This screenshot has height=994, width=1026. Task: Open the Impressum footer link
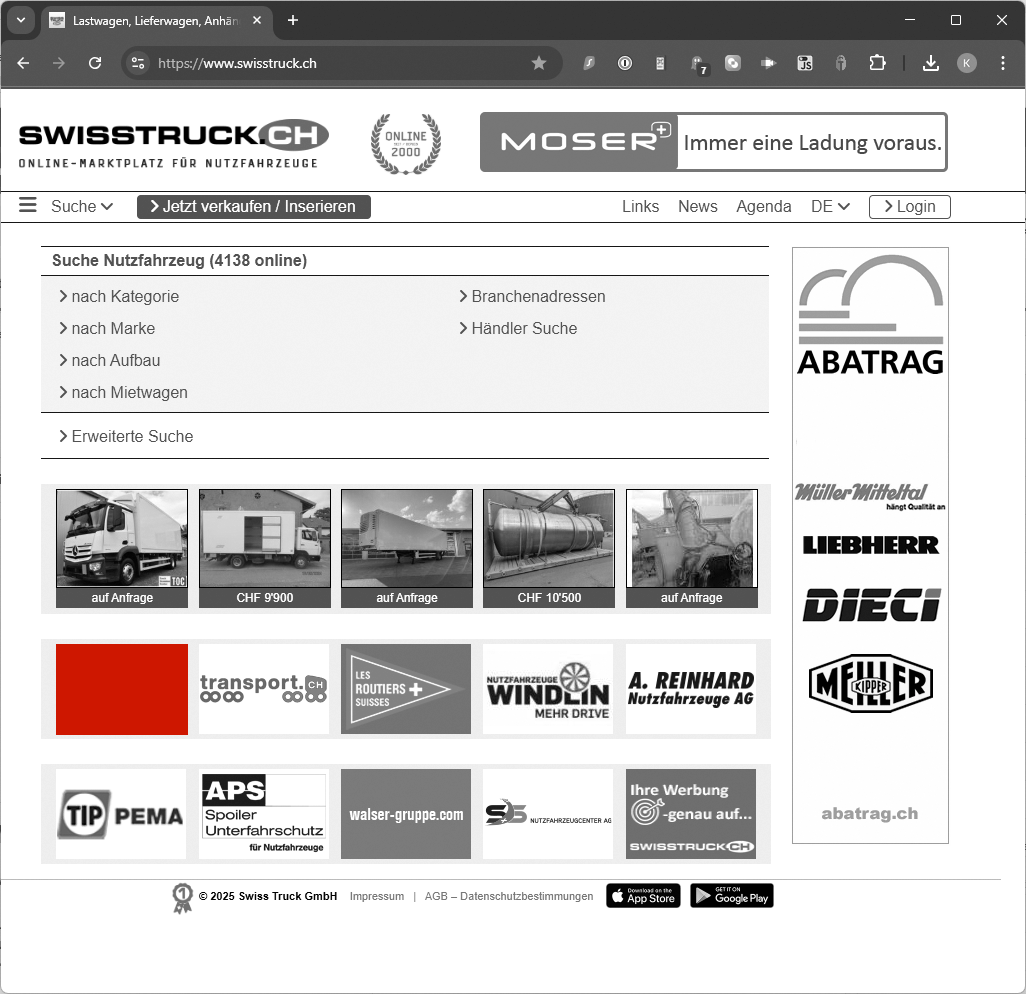(x=377, y=896)
